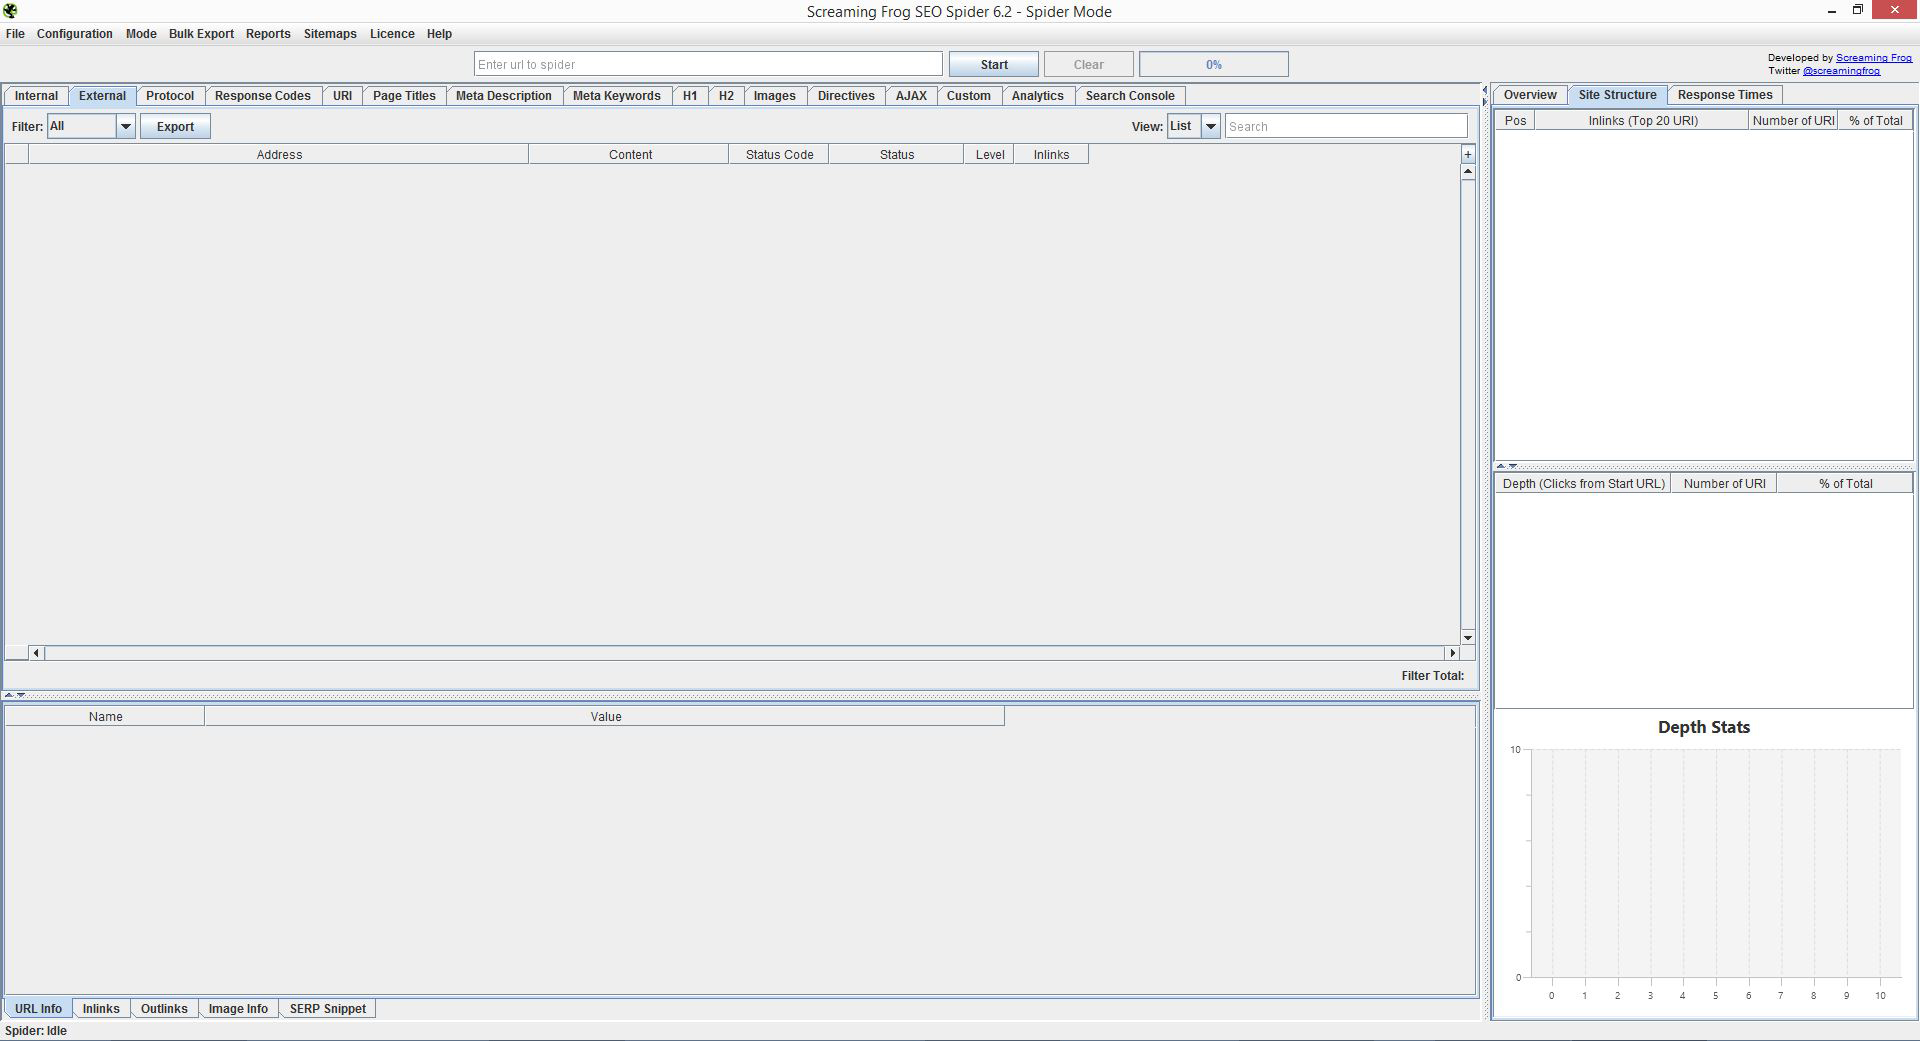This screenshot has width=1920, height=1041.
Task: Open the Filter dropdown set to All
Action: pyautogui.click(x=91, y=126)
